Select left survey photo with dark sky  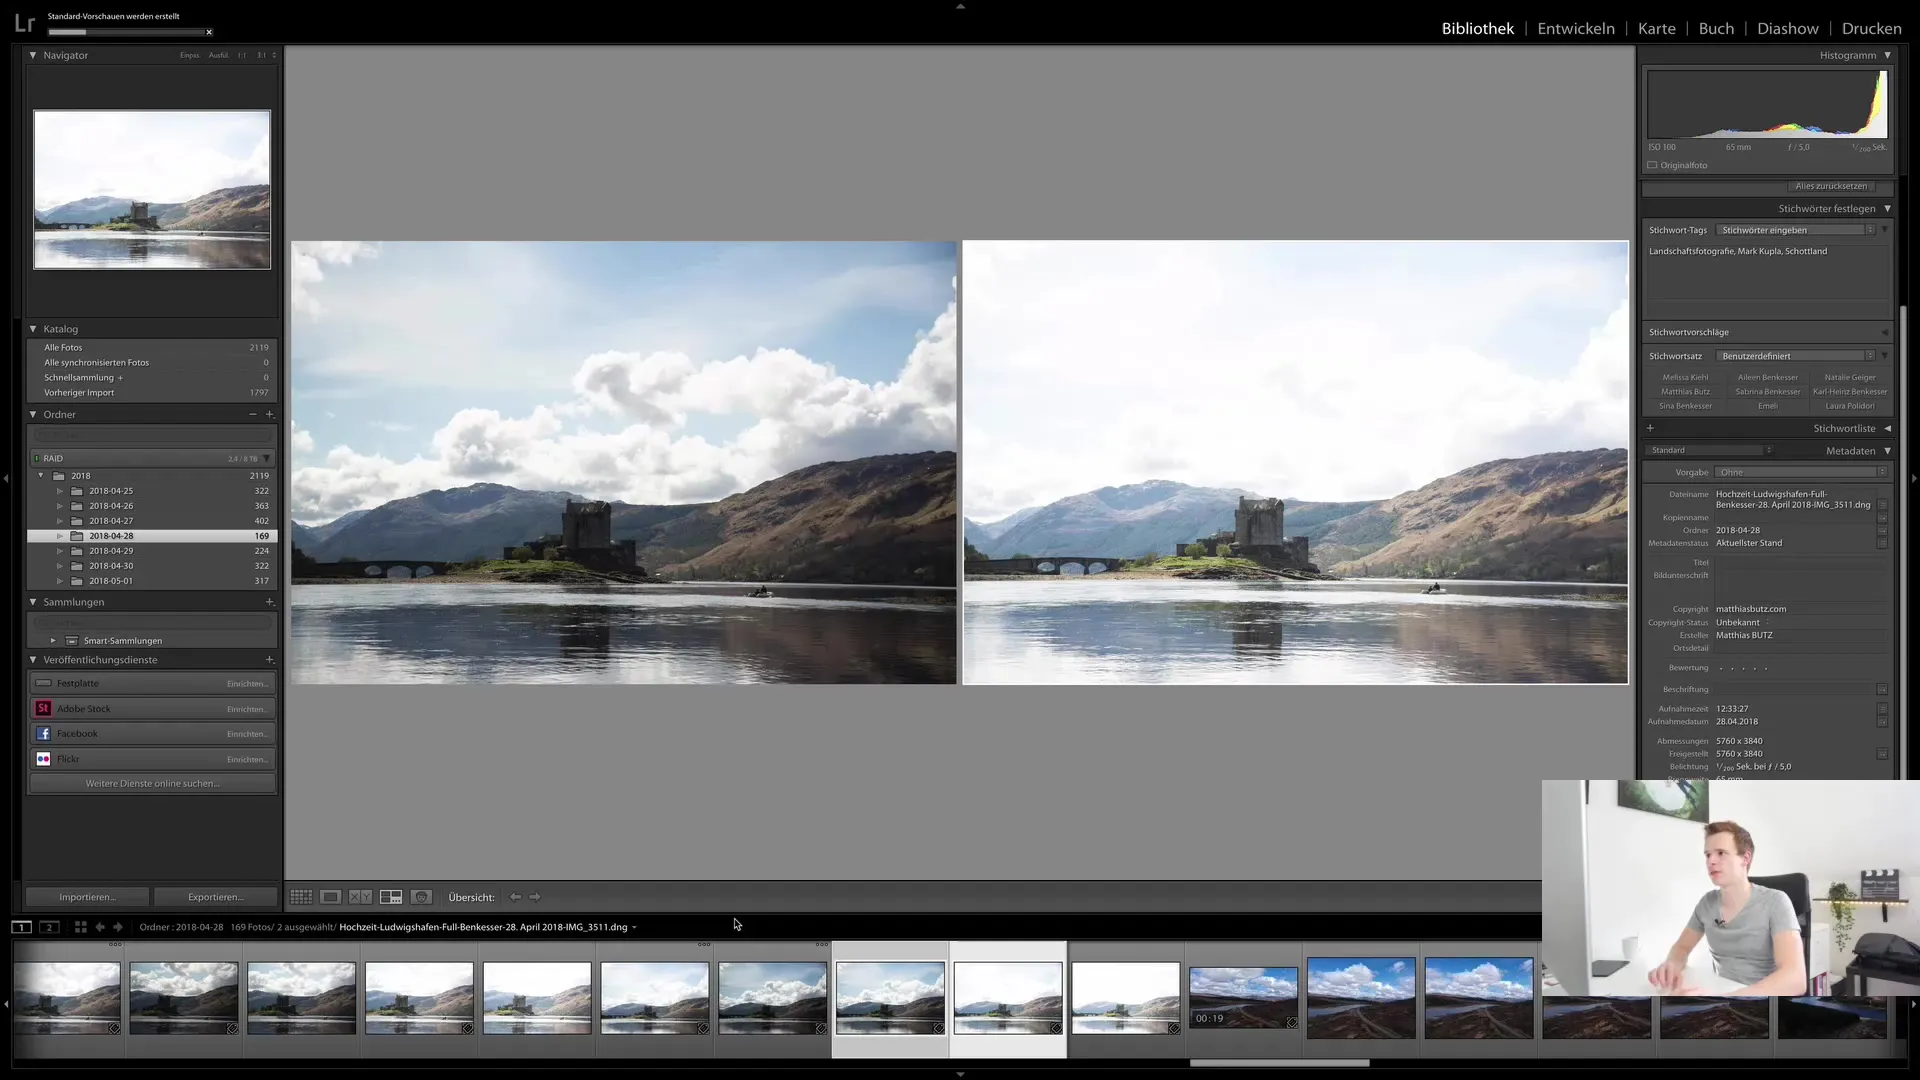tap(624, 462)
